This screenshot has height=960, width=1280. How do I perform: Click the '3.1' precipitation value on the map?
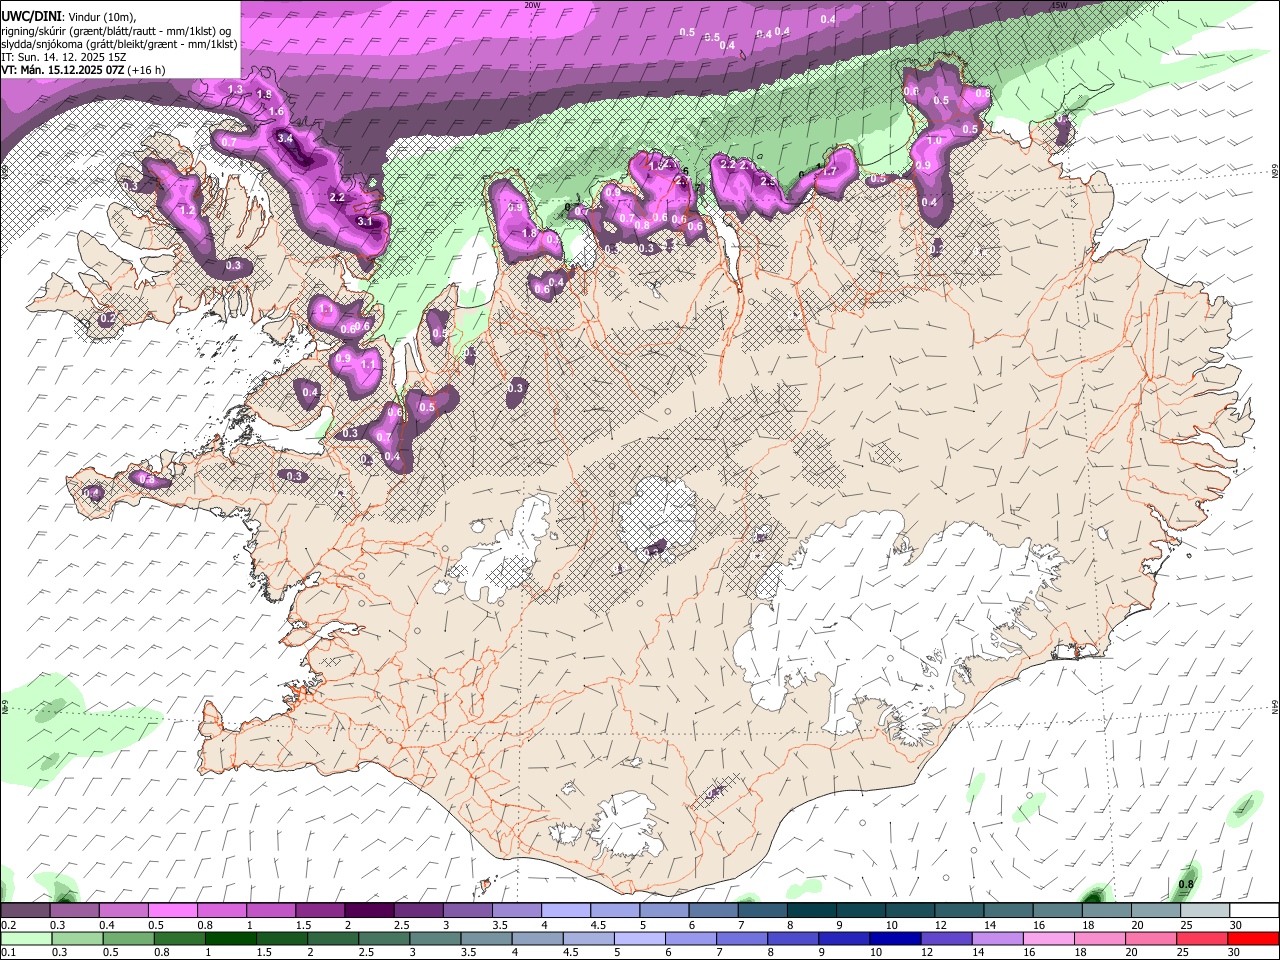(365, 221)
